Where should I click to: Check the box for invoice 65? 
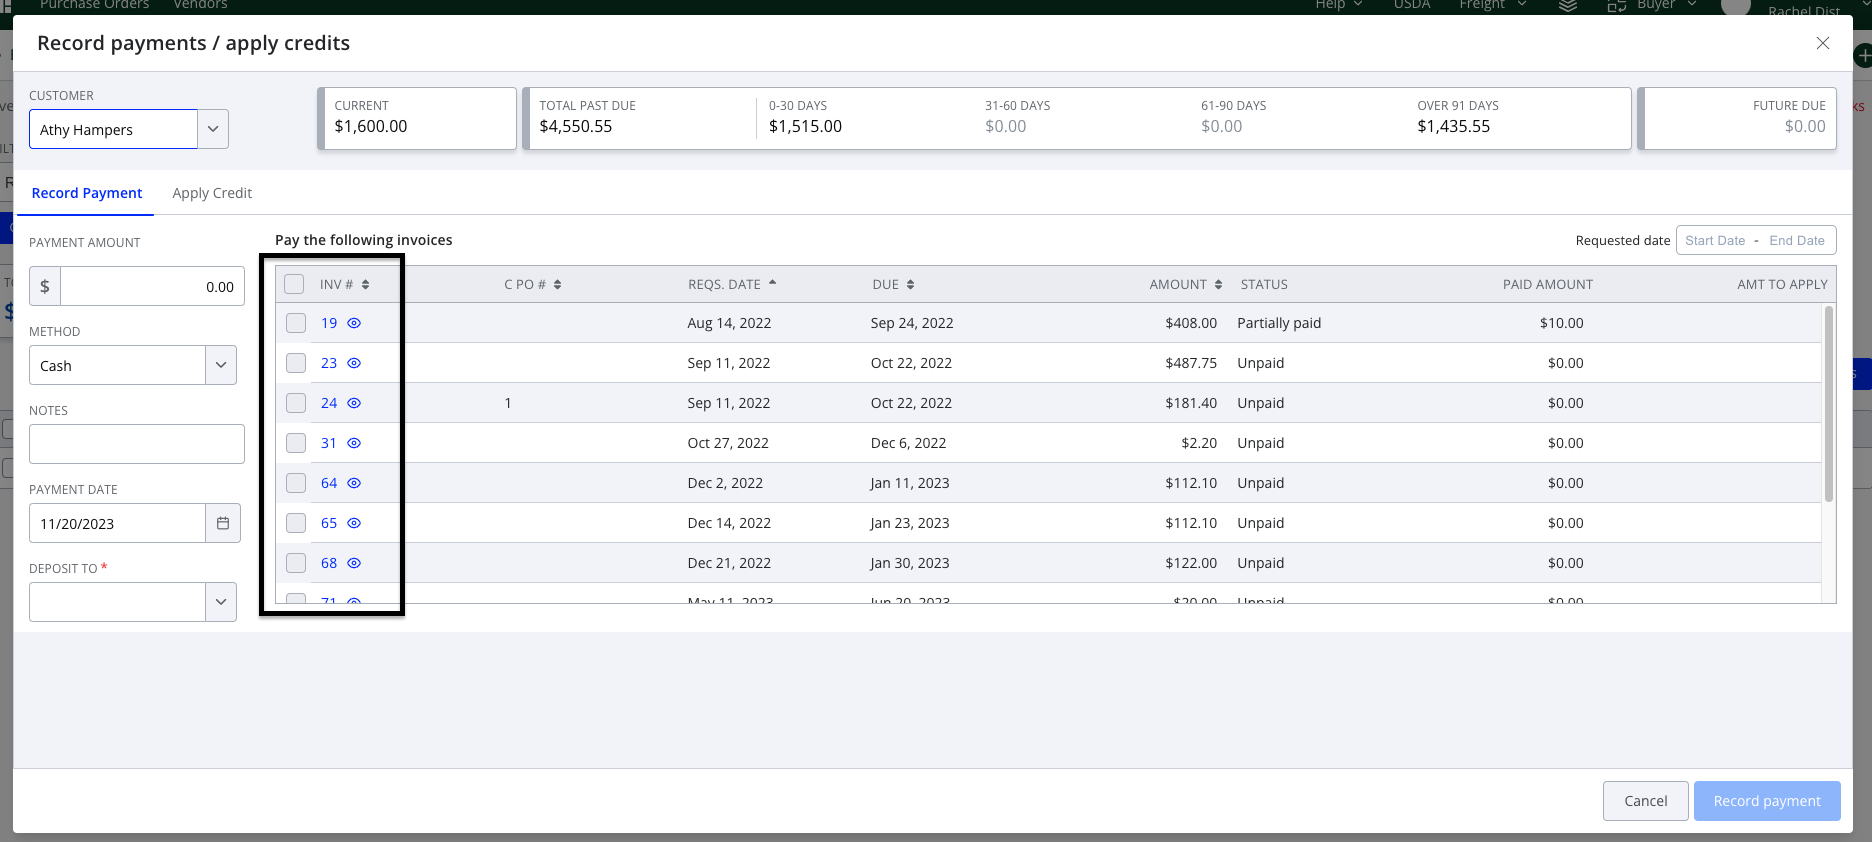pyautogui.click(x=296, y=523)
